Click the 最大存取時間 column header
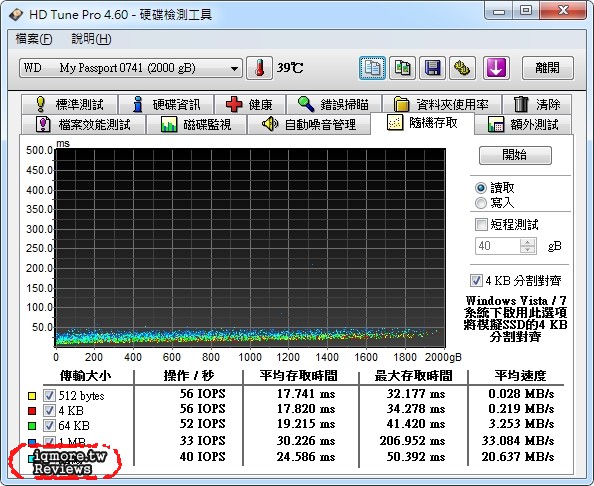 coord(413,375)
